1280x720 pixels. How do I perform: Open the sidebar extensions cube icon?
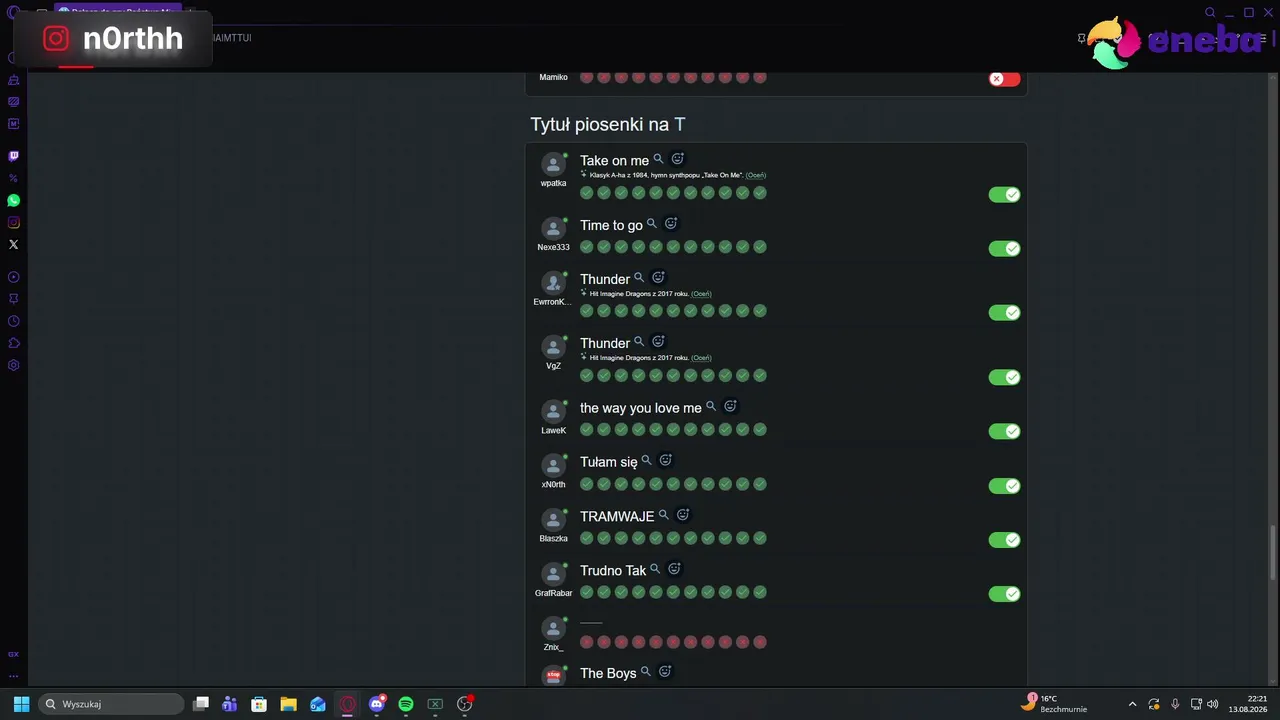pos(13,343)
